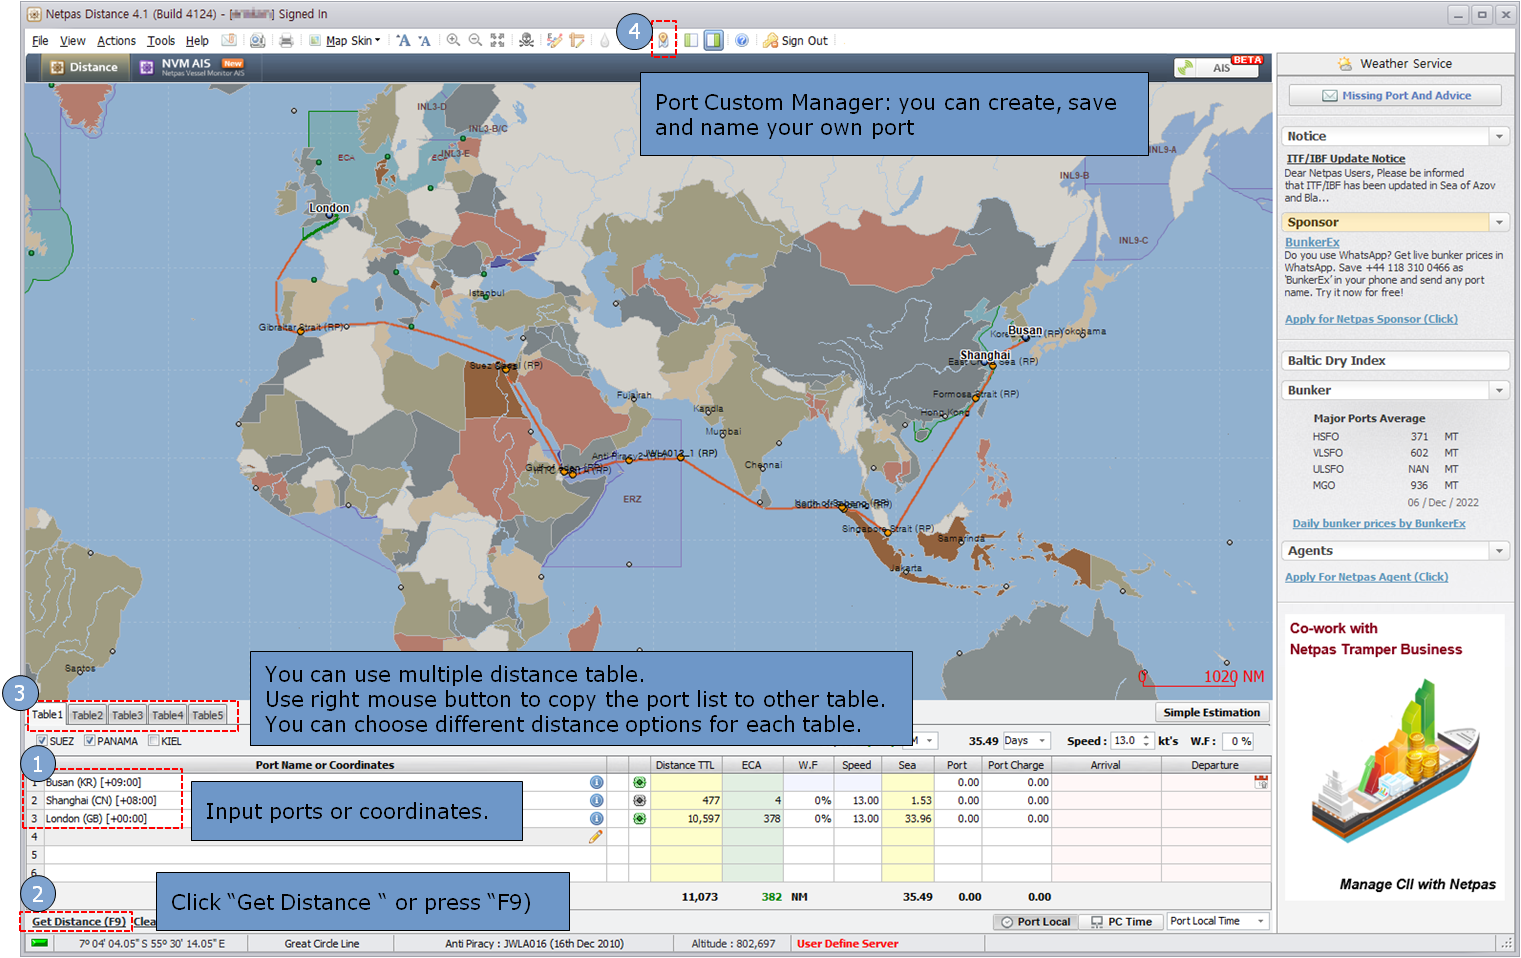Select the left panel layout icon

point(691,41)
